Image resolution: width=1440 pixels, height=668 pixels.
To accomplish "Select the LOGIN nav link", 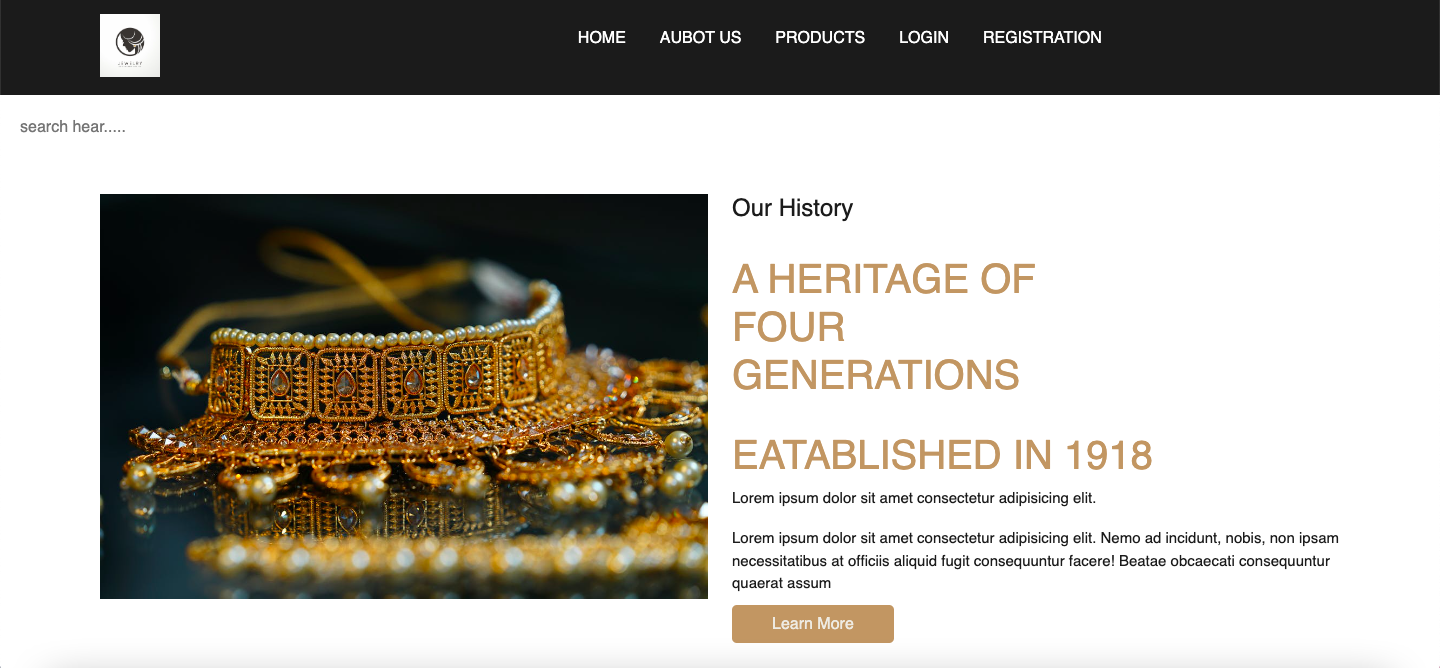I will pyautogui.click(x=924, y=37).
